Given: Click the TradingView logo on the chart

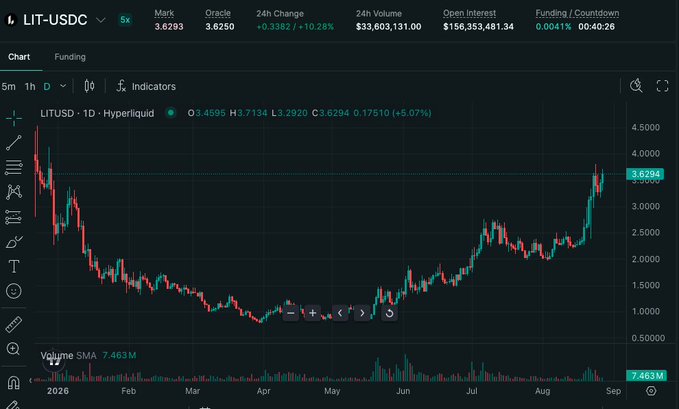Looking at the screenshot, I should pyautogui.click(x=54, y=361).
